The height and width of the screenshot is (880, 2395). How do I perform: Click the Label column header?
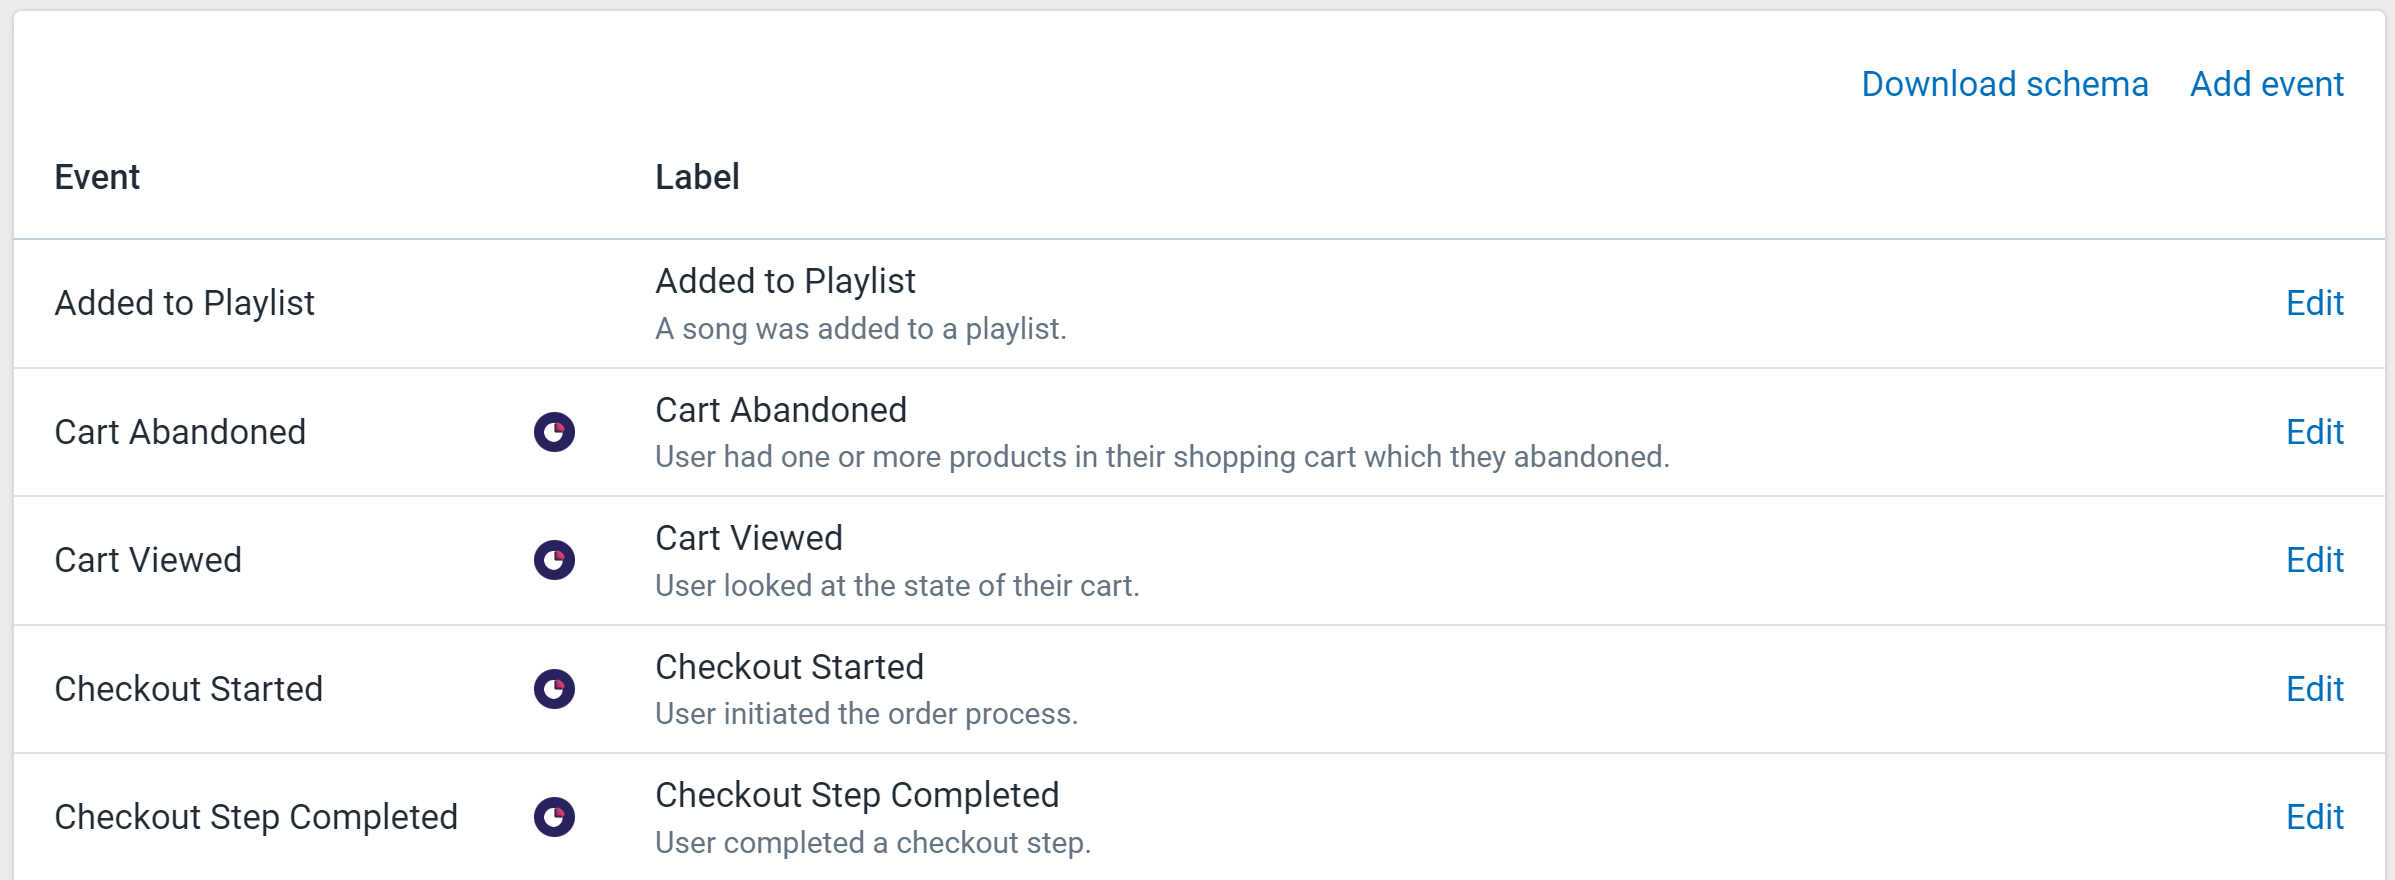[697, 177]
